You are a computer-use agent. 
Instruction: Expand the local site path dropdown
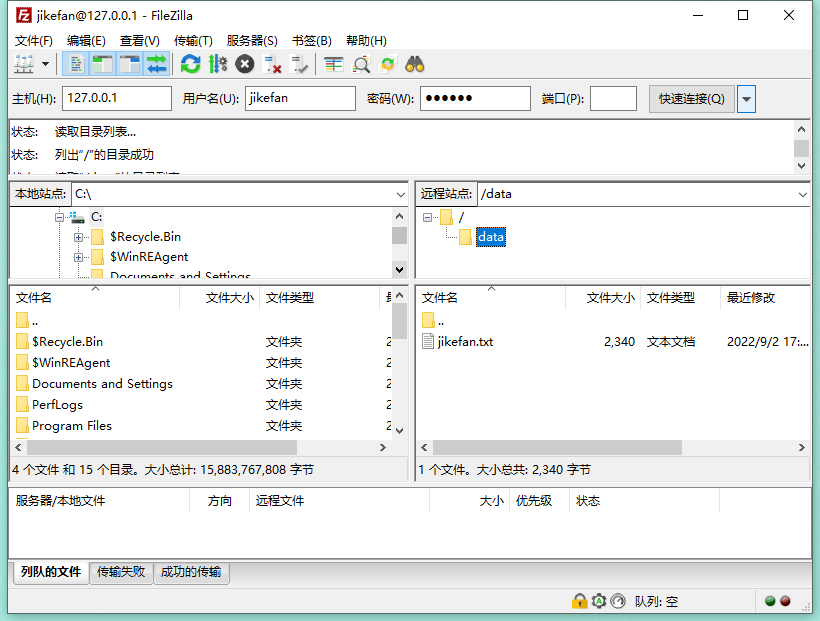click(401, 195)
